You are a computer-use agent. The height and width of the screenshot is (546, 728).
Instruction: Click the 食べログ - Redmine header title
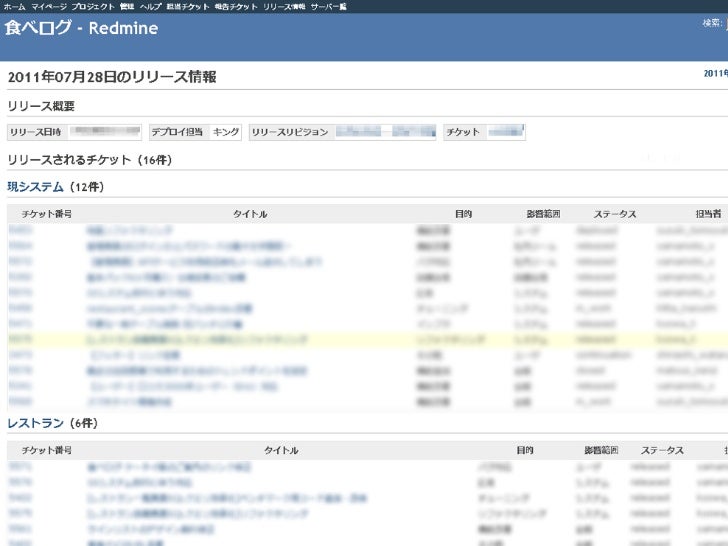tap(82, 28)
